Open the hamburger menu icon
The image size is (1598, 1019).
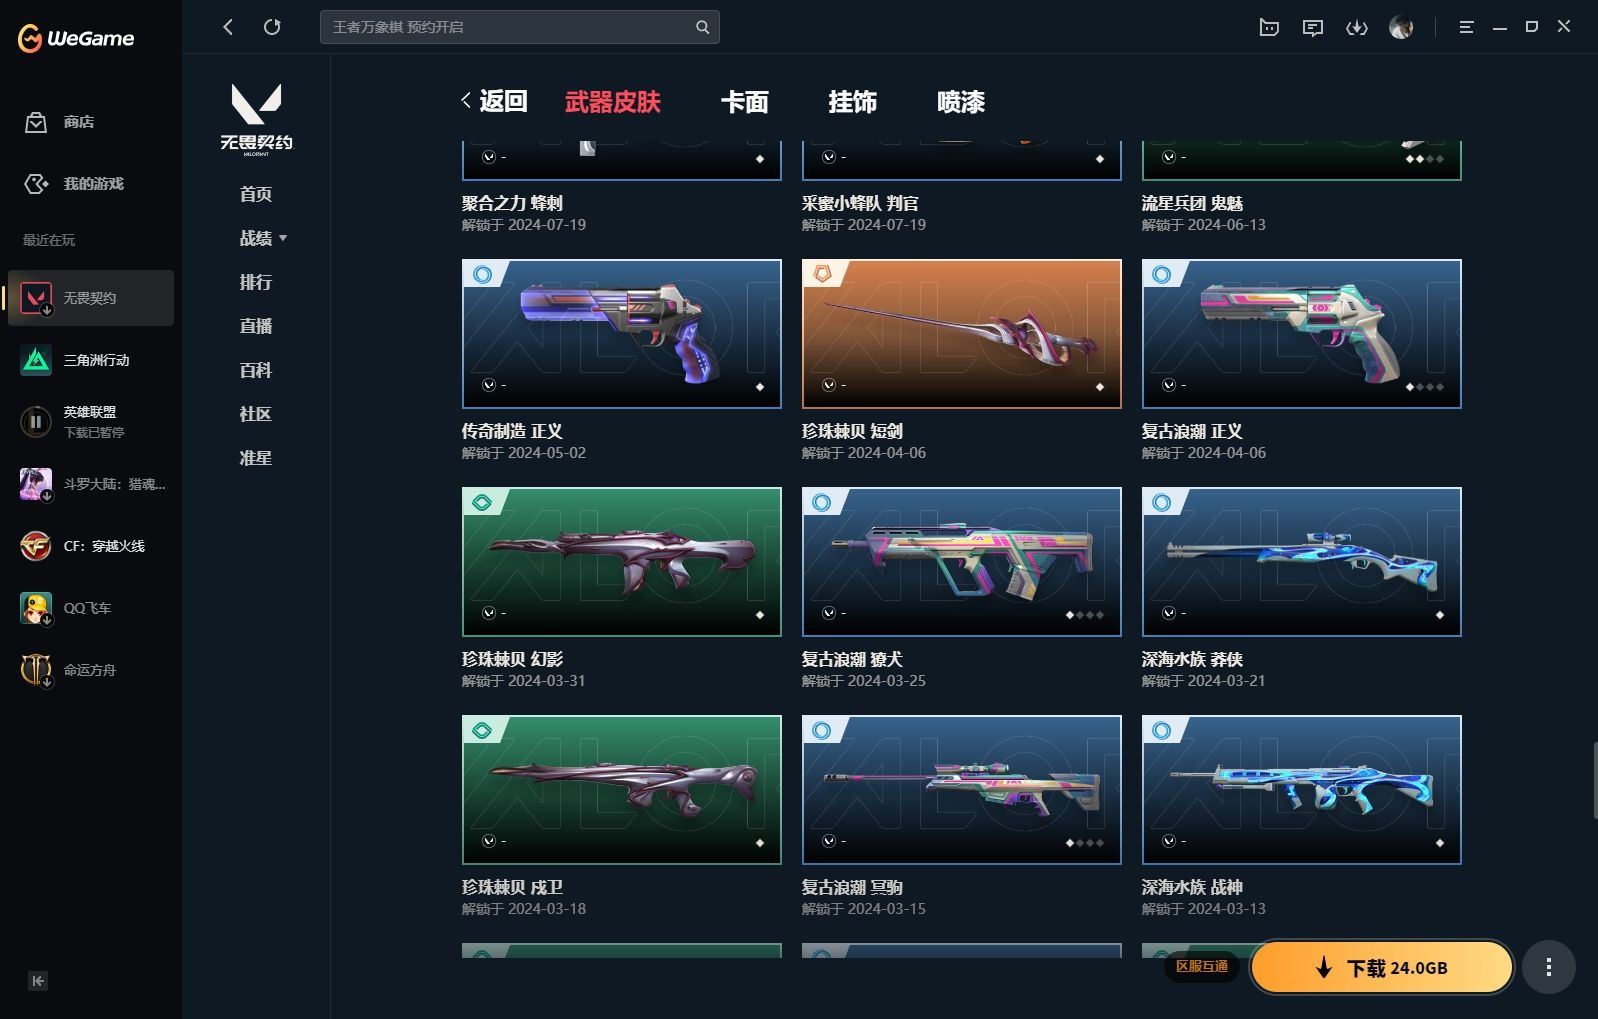(1466, 28)
